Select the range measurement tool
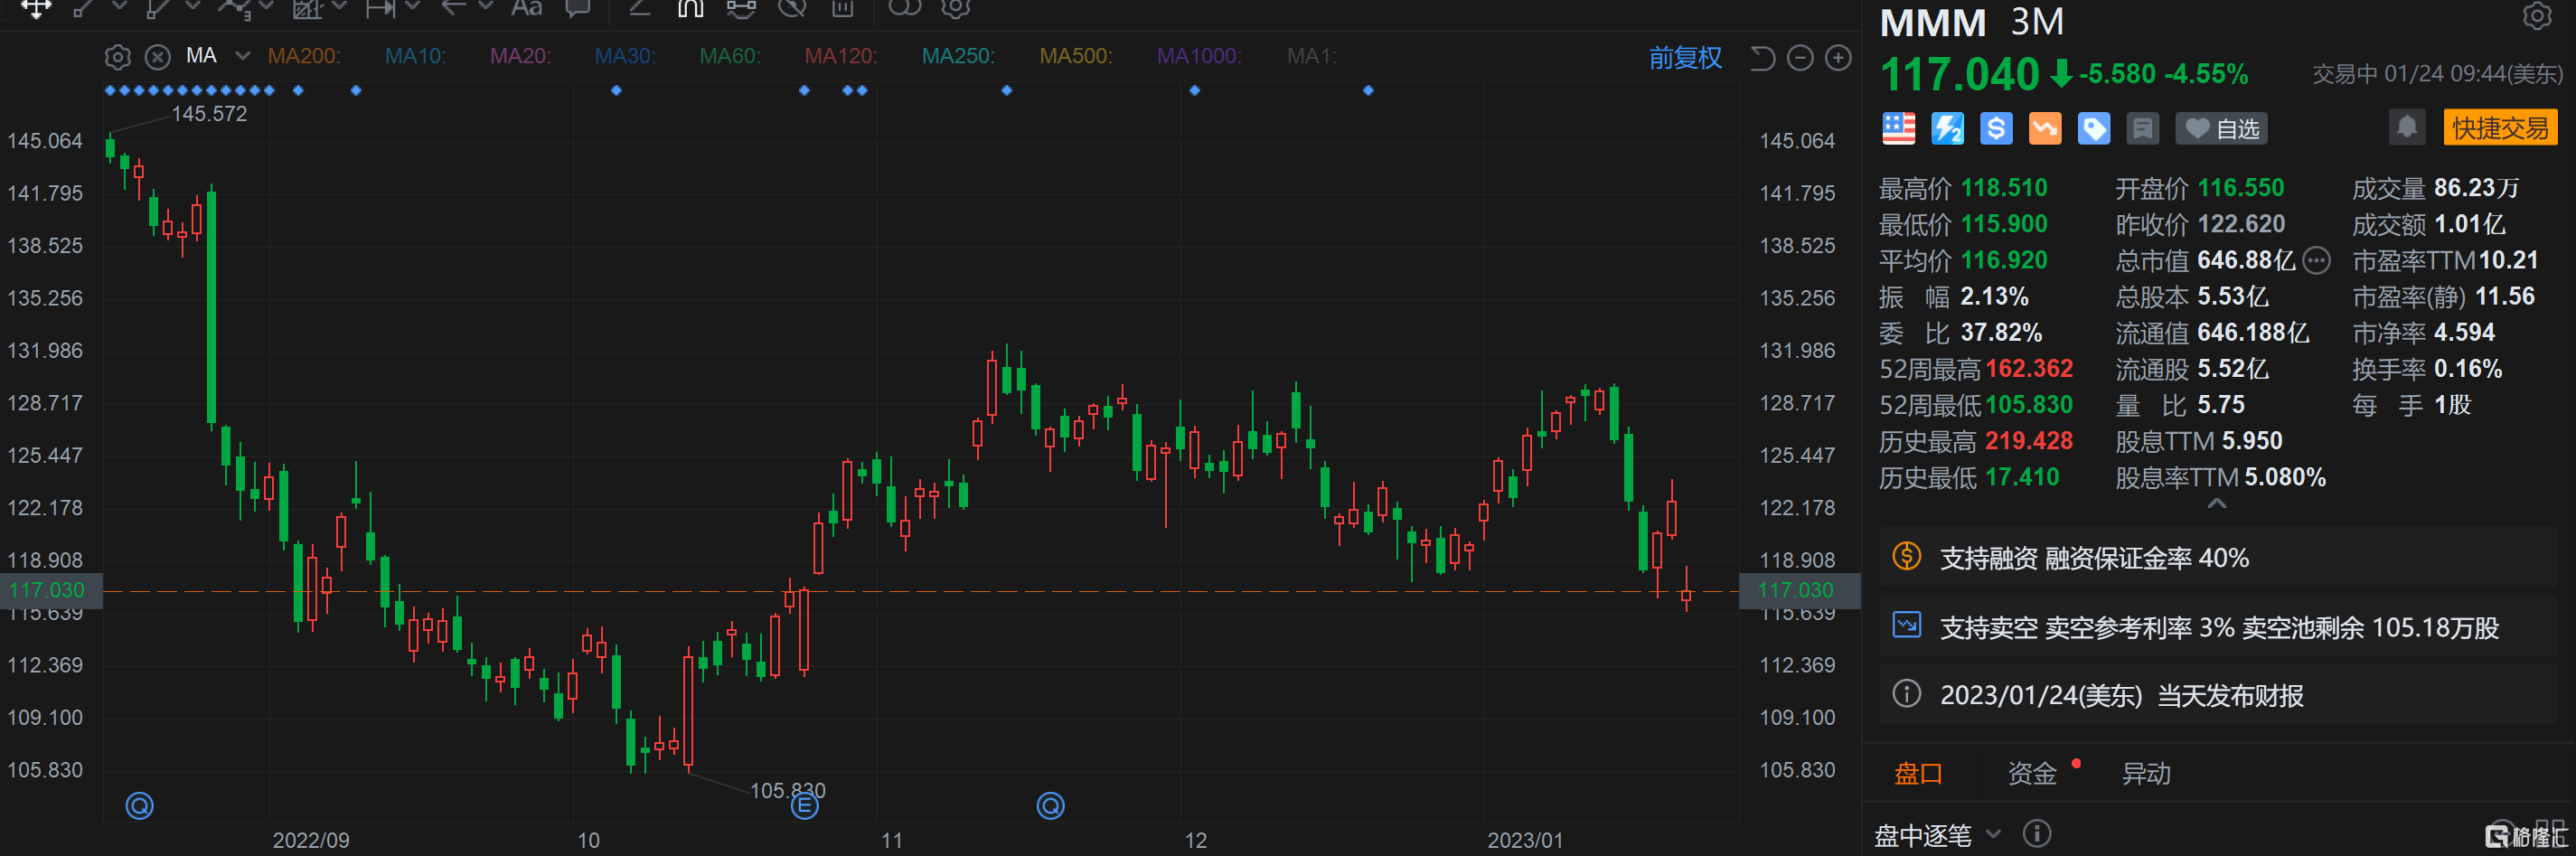The image size is (2576, 856). 380,8
